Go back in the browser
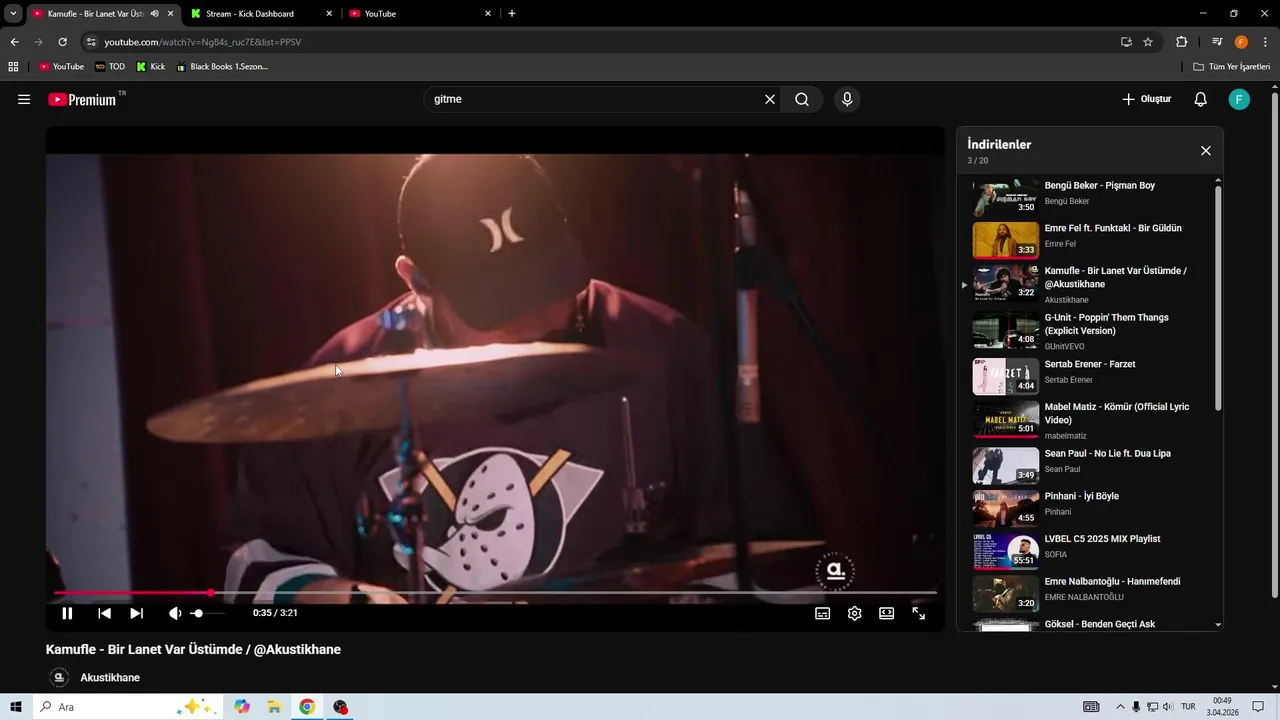The image size is (1280, 720). click(14, 42)
